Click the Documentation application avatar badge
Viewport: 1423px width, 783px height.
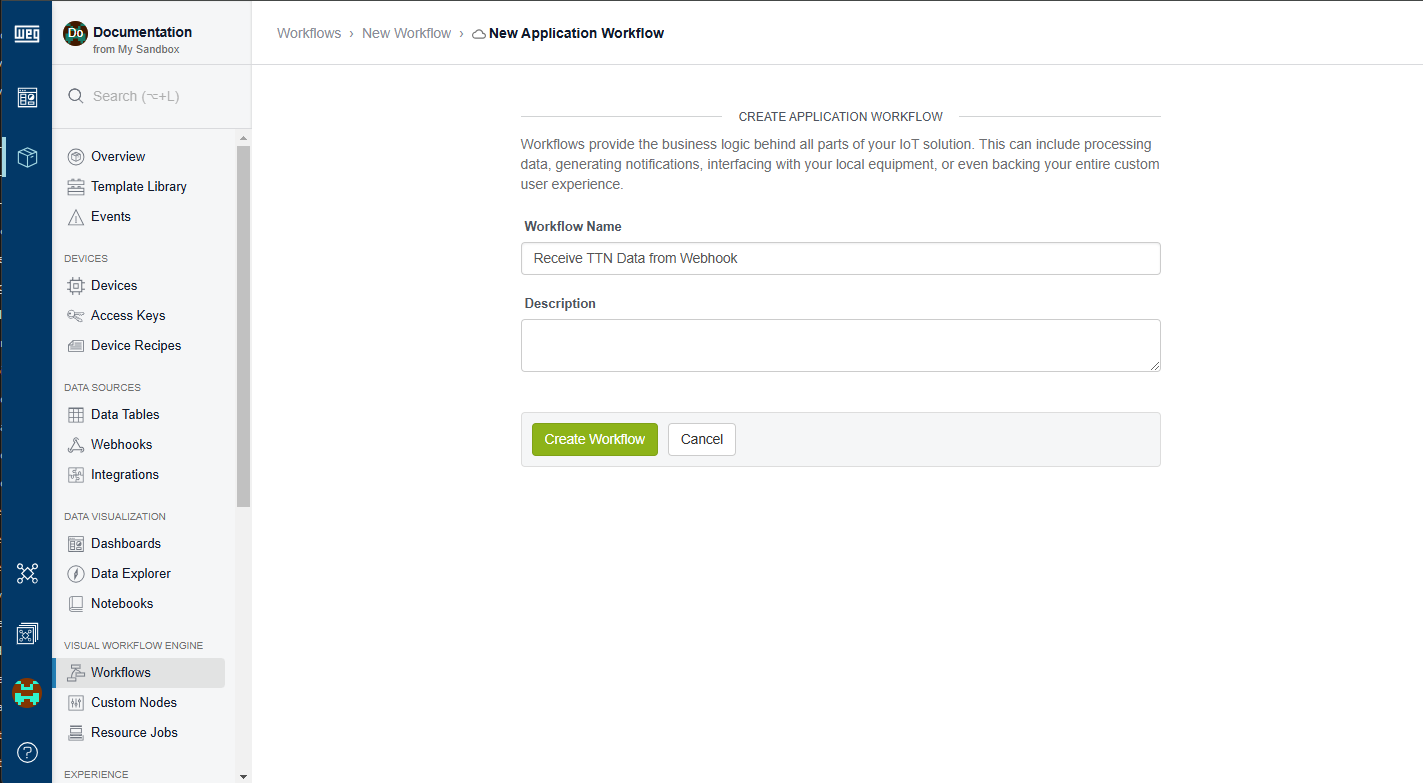point(75,33)
